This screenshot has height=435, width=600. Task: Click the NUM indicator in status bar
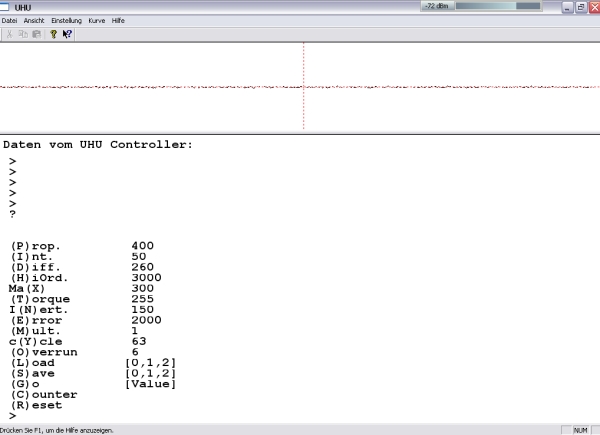click(580, 430)
